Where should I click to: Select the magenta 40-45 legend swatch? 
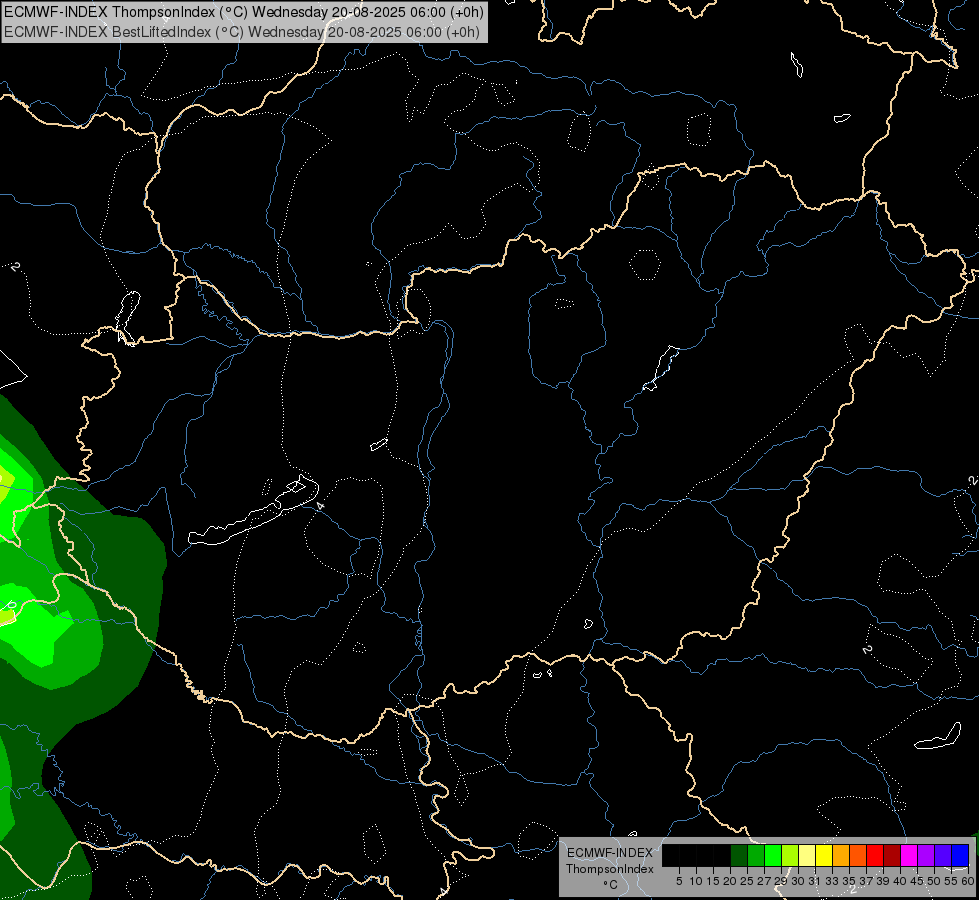(x=909, y=855)
